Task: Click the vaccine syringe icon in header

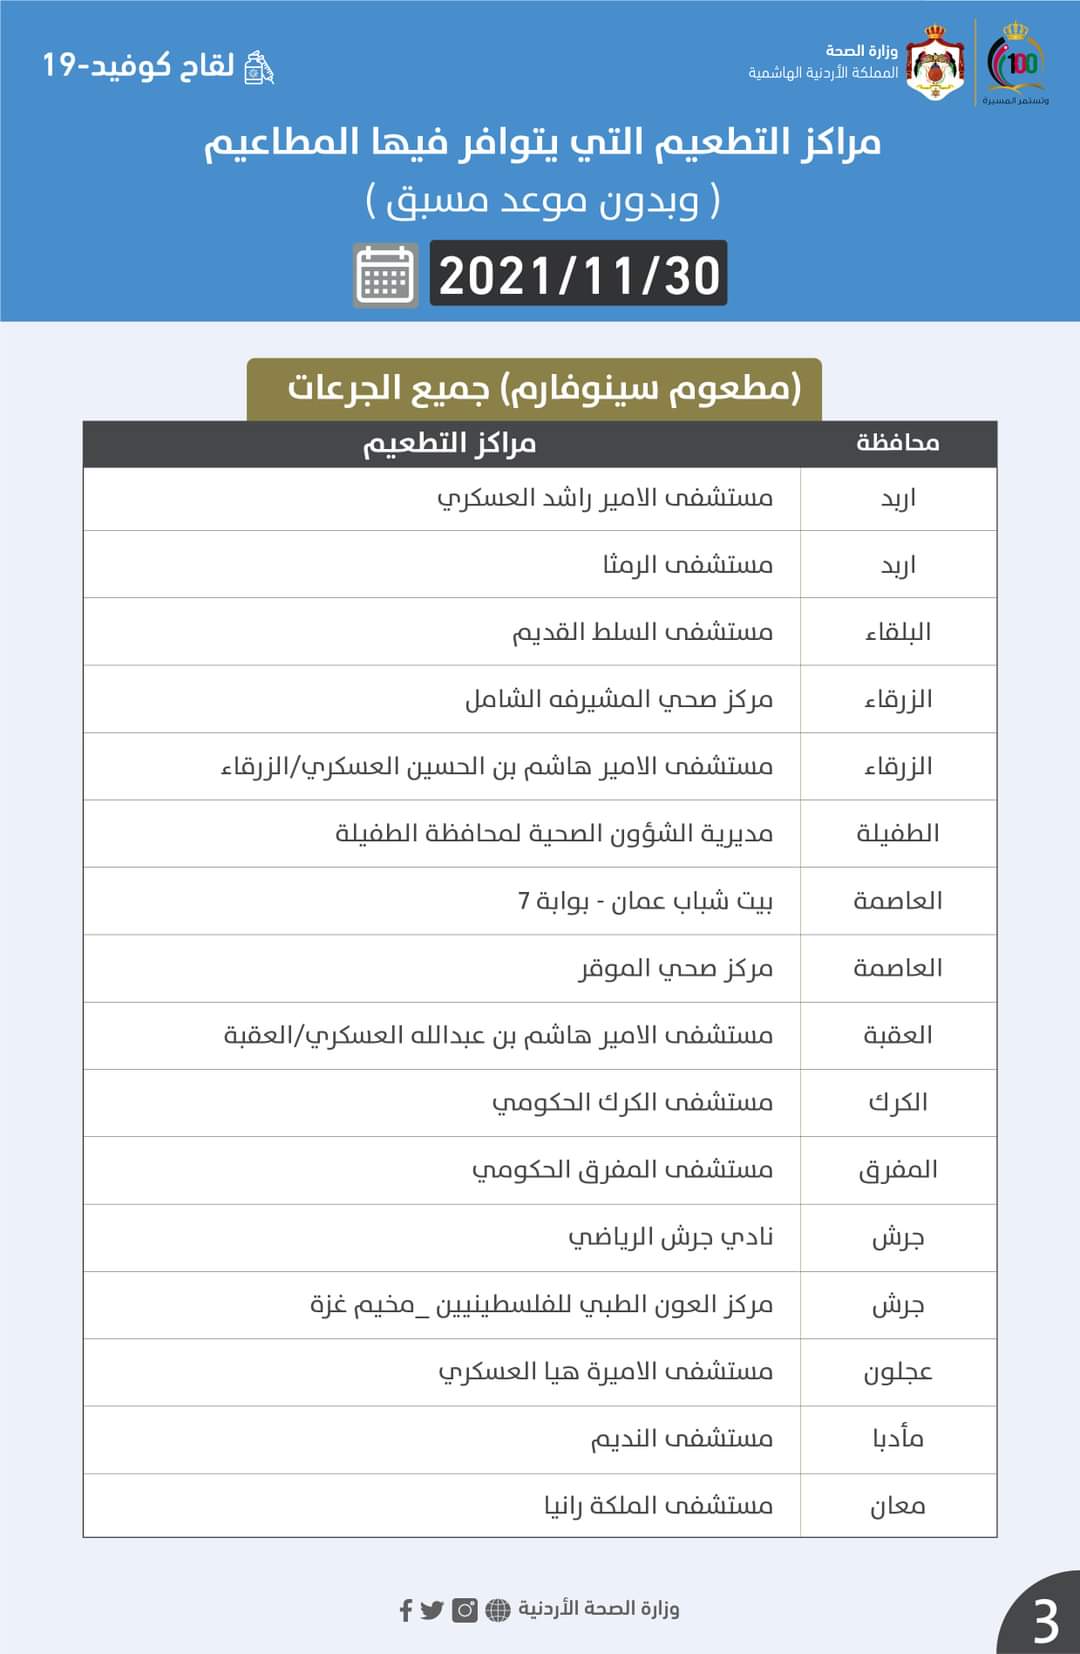Action: pos(259,67)
